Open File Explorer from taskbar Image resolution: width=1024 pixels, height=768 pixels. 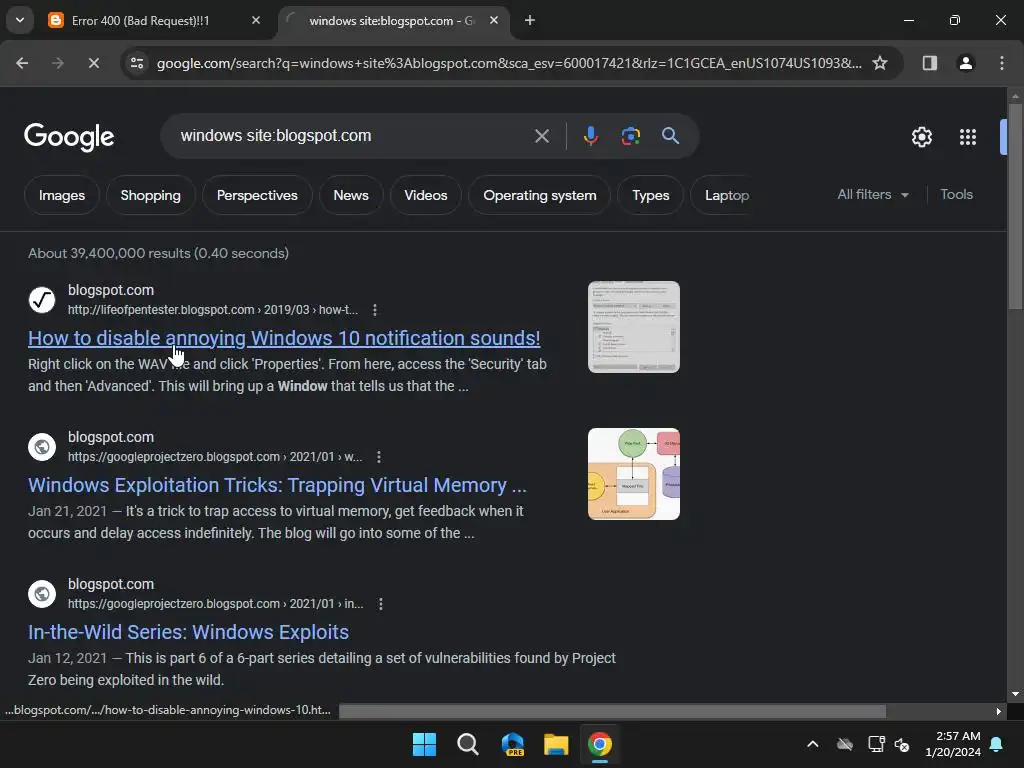coord(556,744)
